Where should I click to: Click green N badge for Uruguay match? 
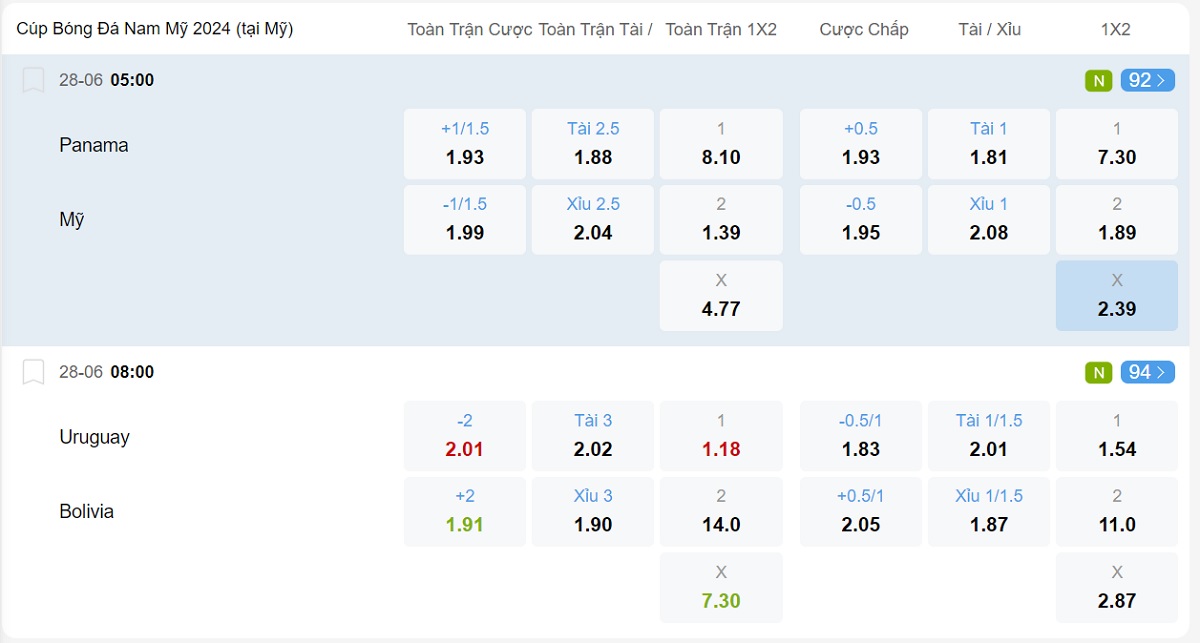coord(1098,373)
